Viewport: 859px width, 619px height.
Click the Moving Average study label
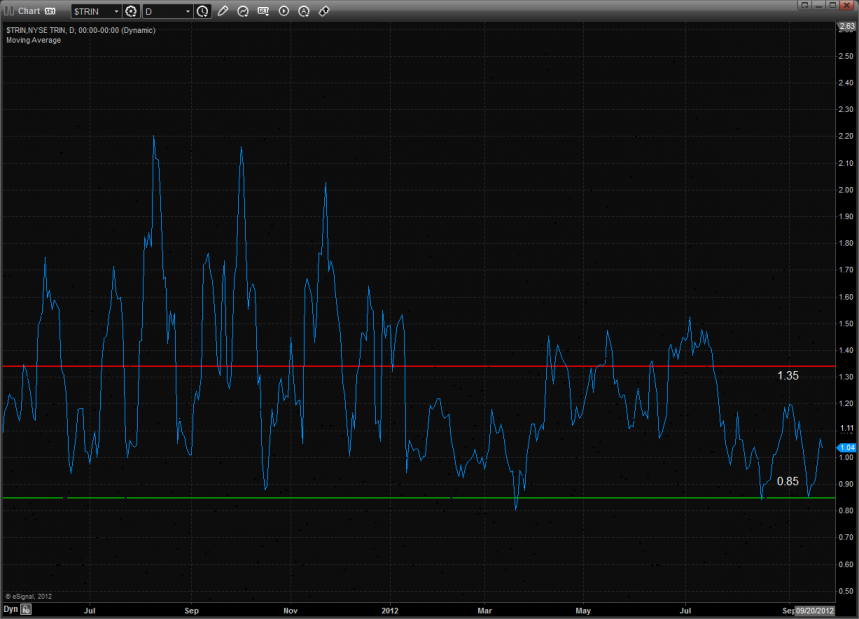32,40
